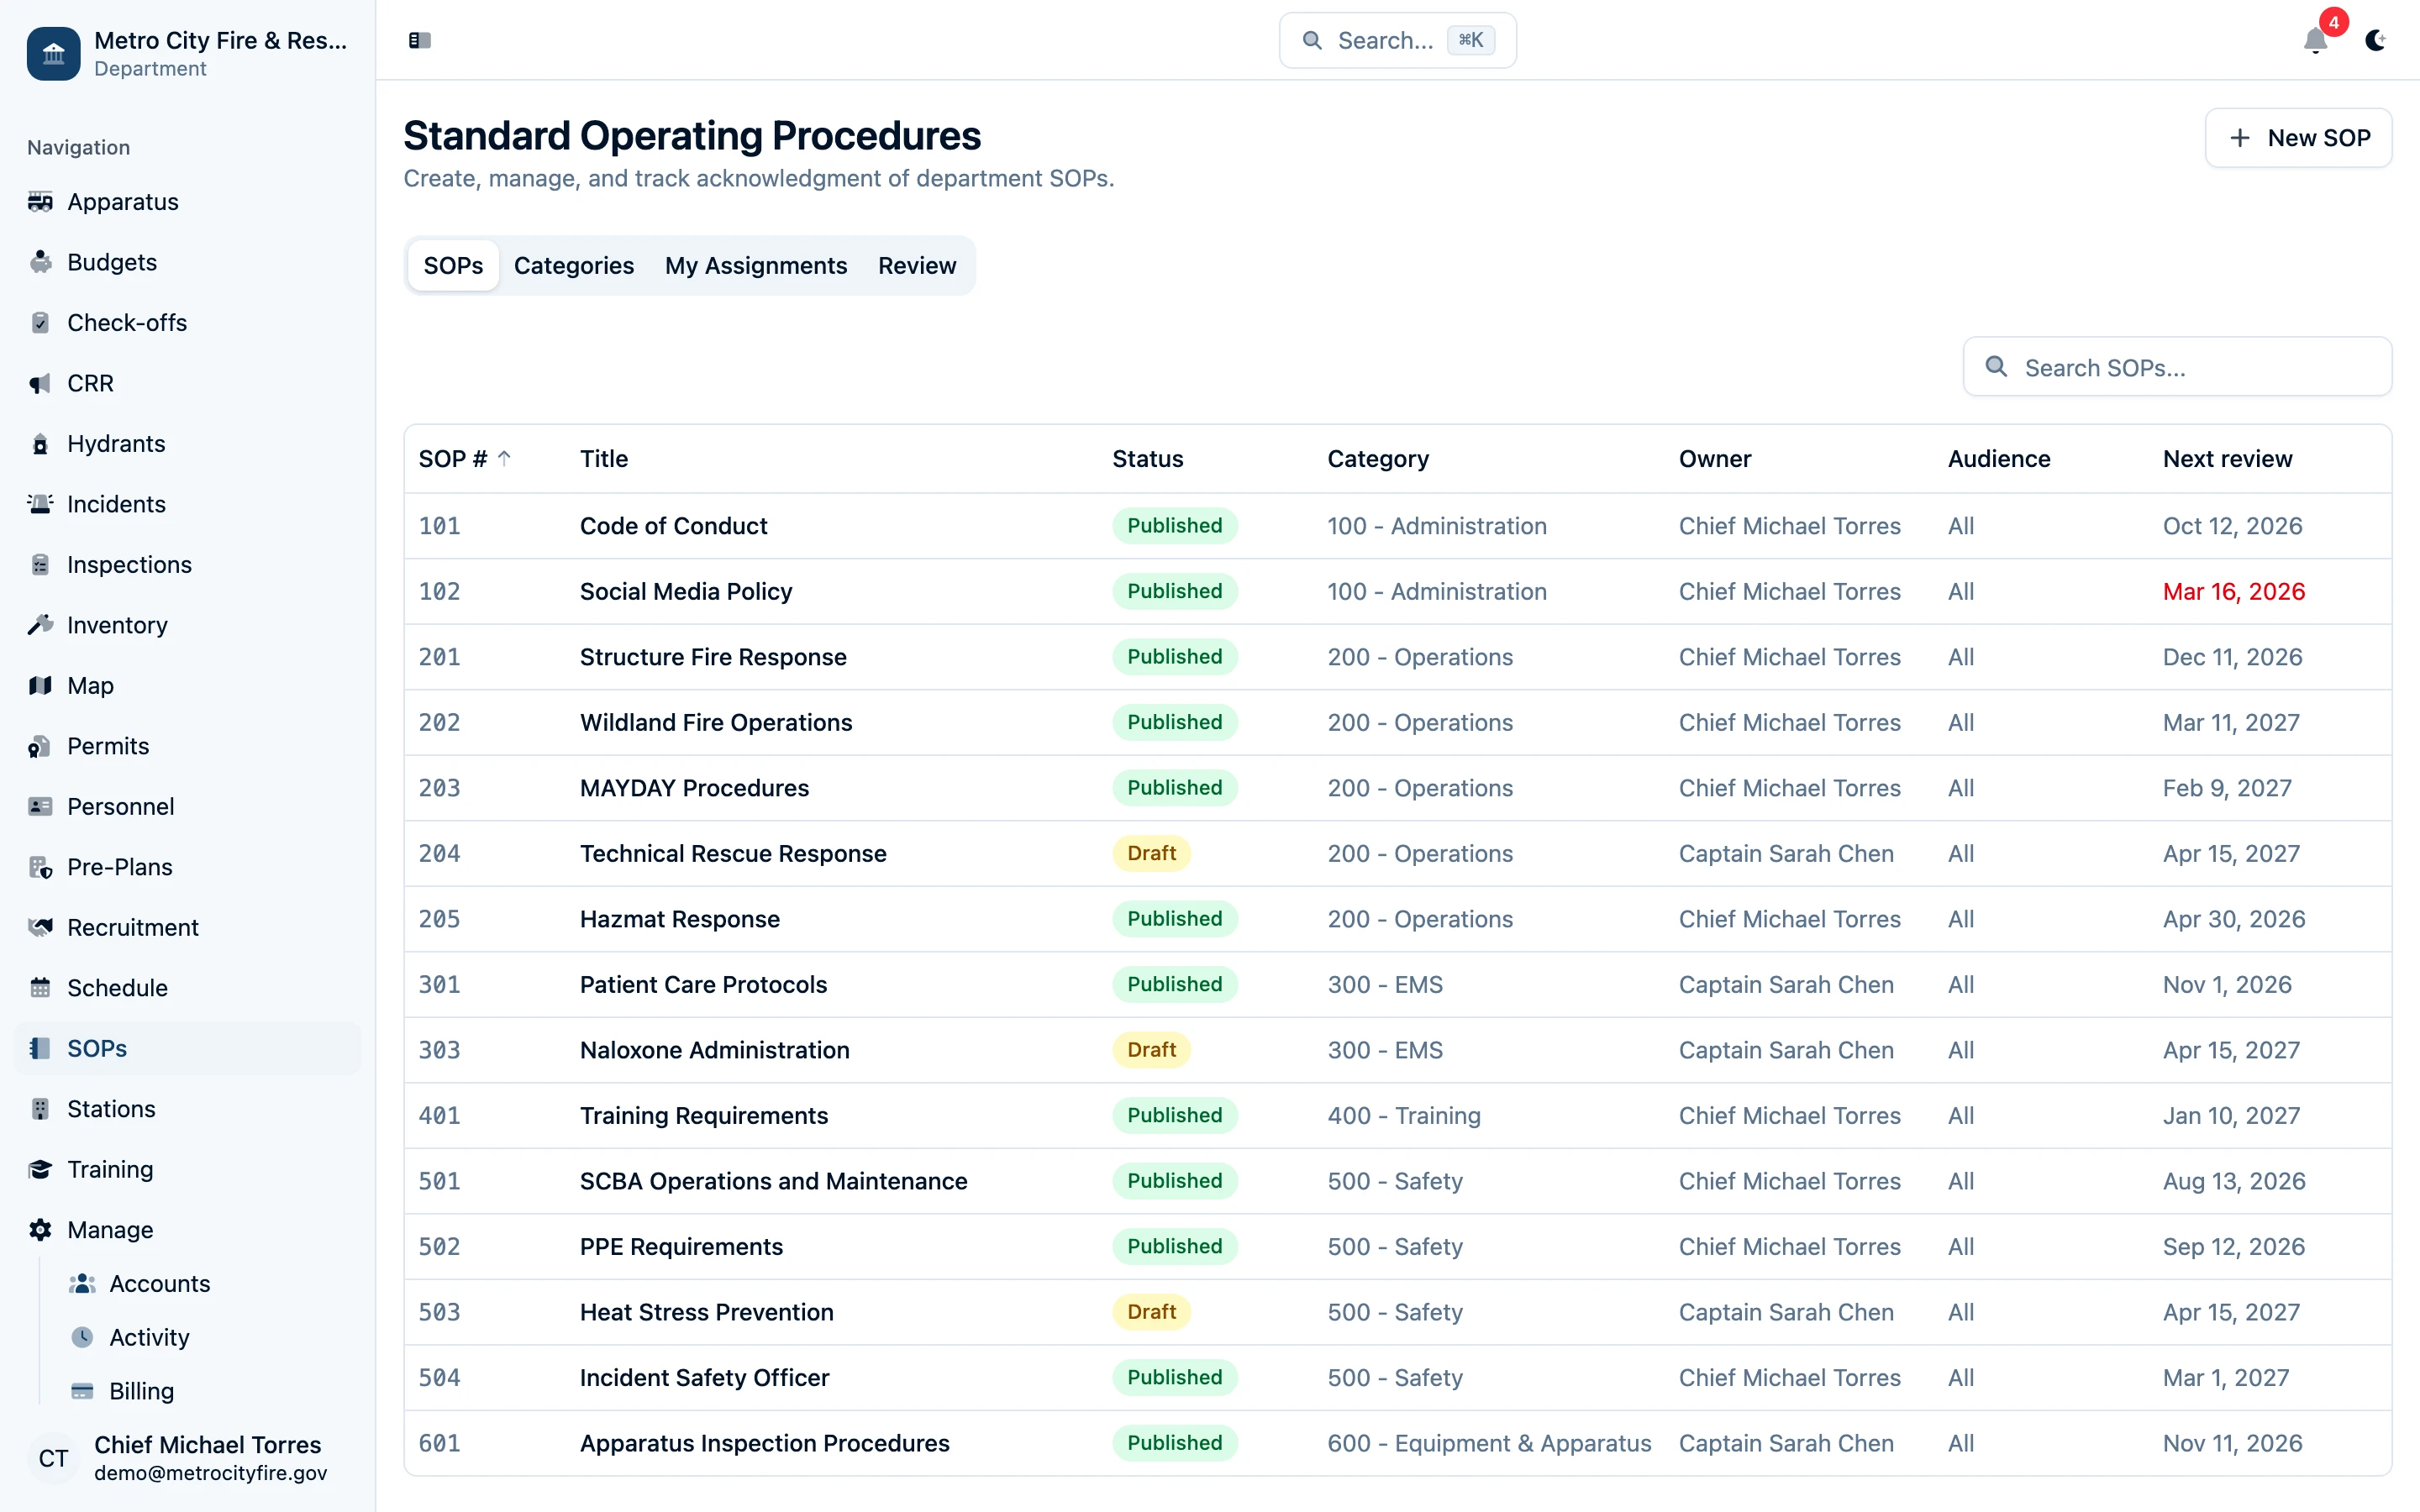
Task: Collapse the Manage section in the sidebar
Action: pyautogui.click(x=109, y=1229)
